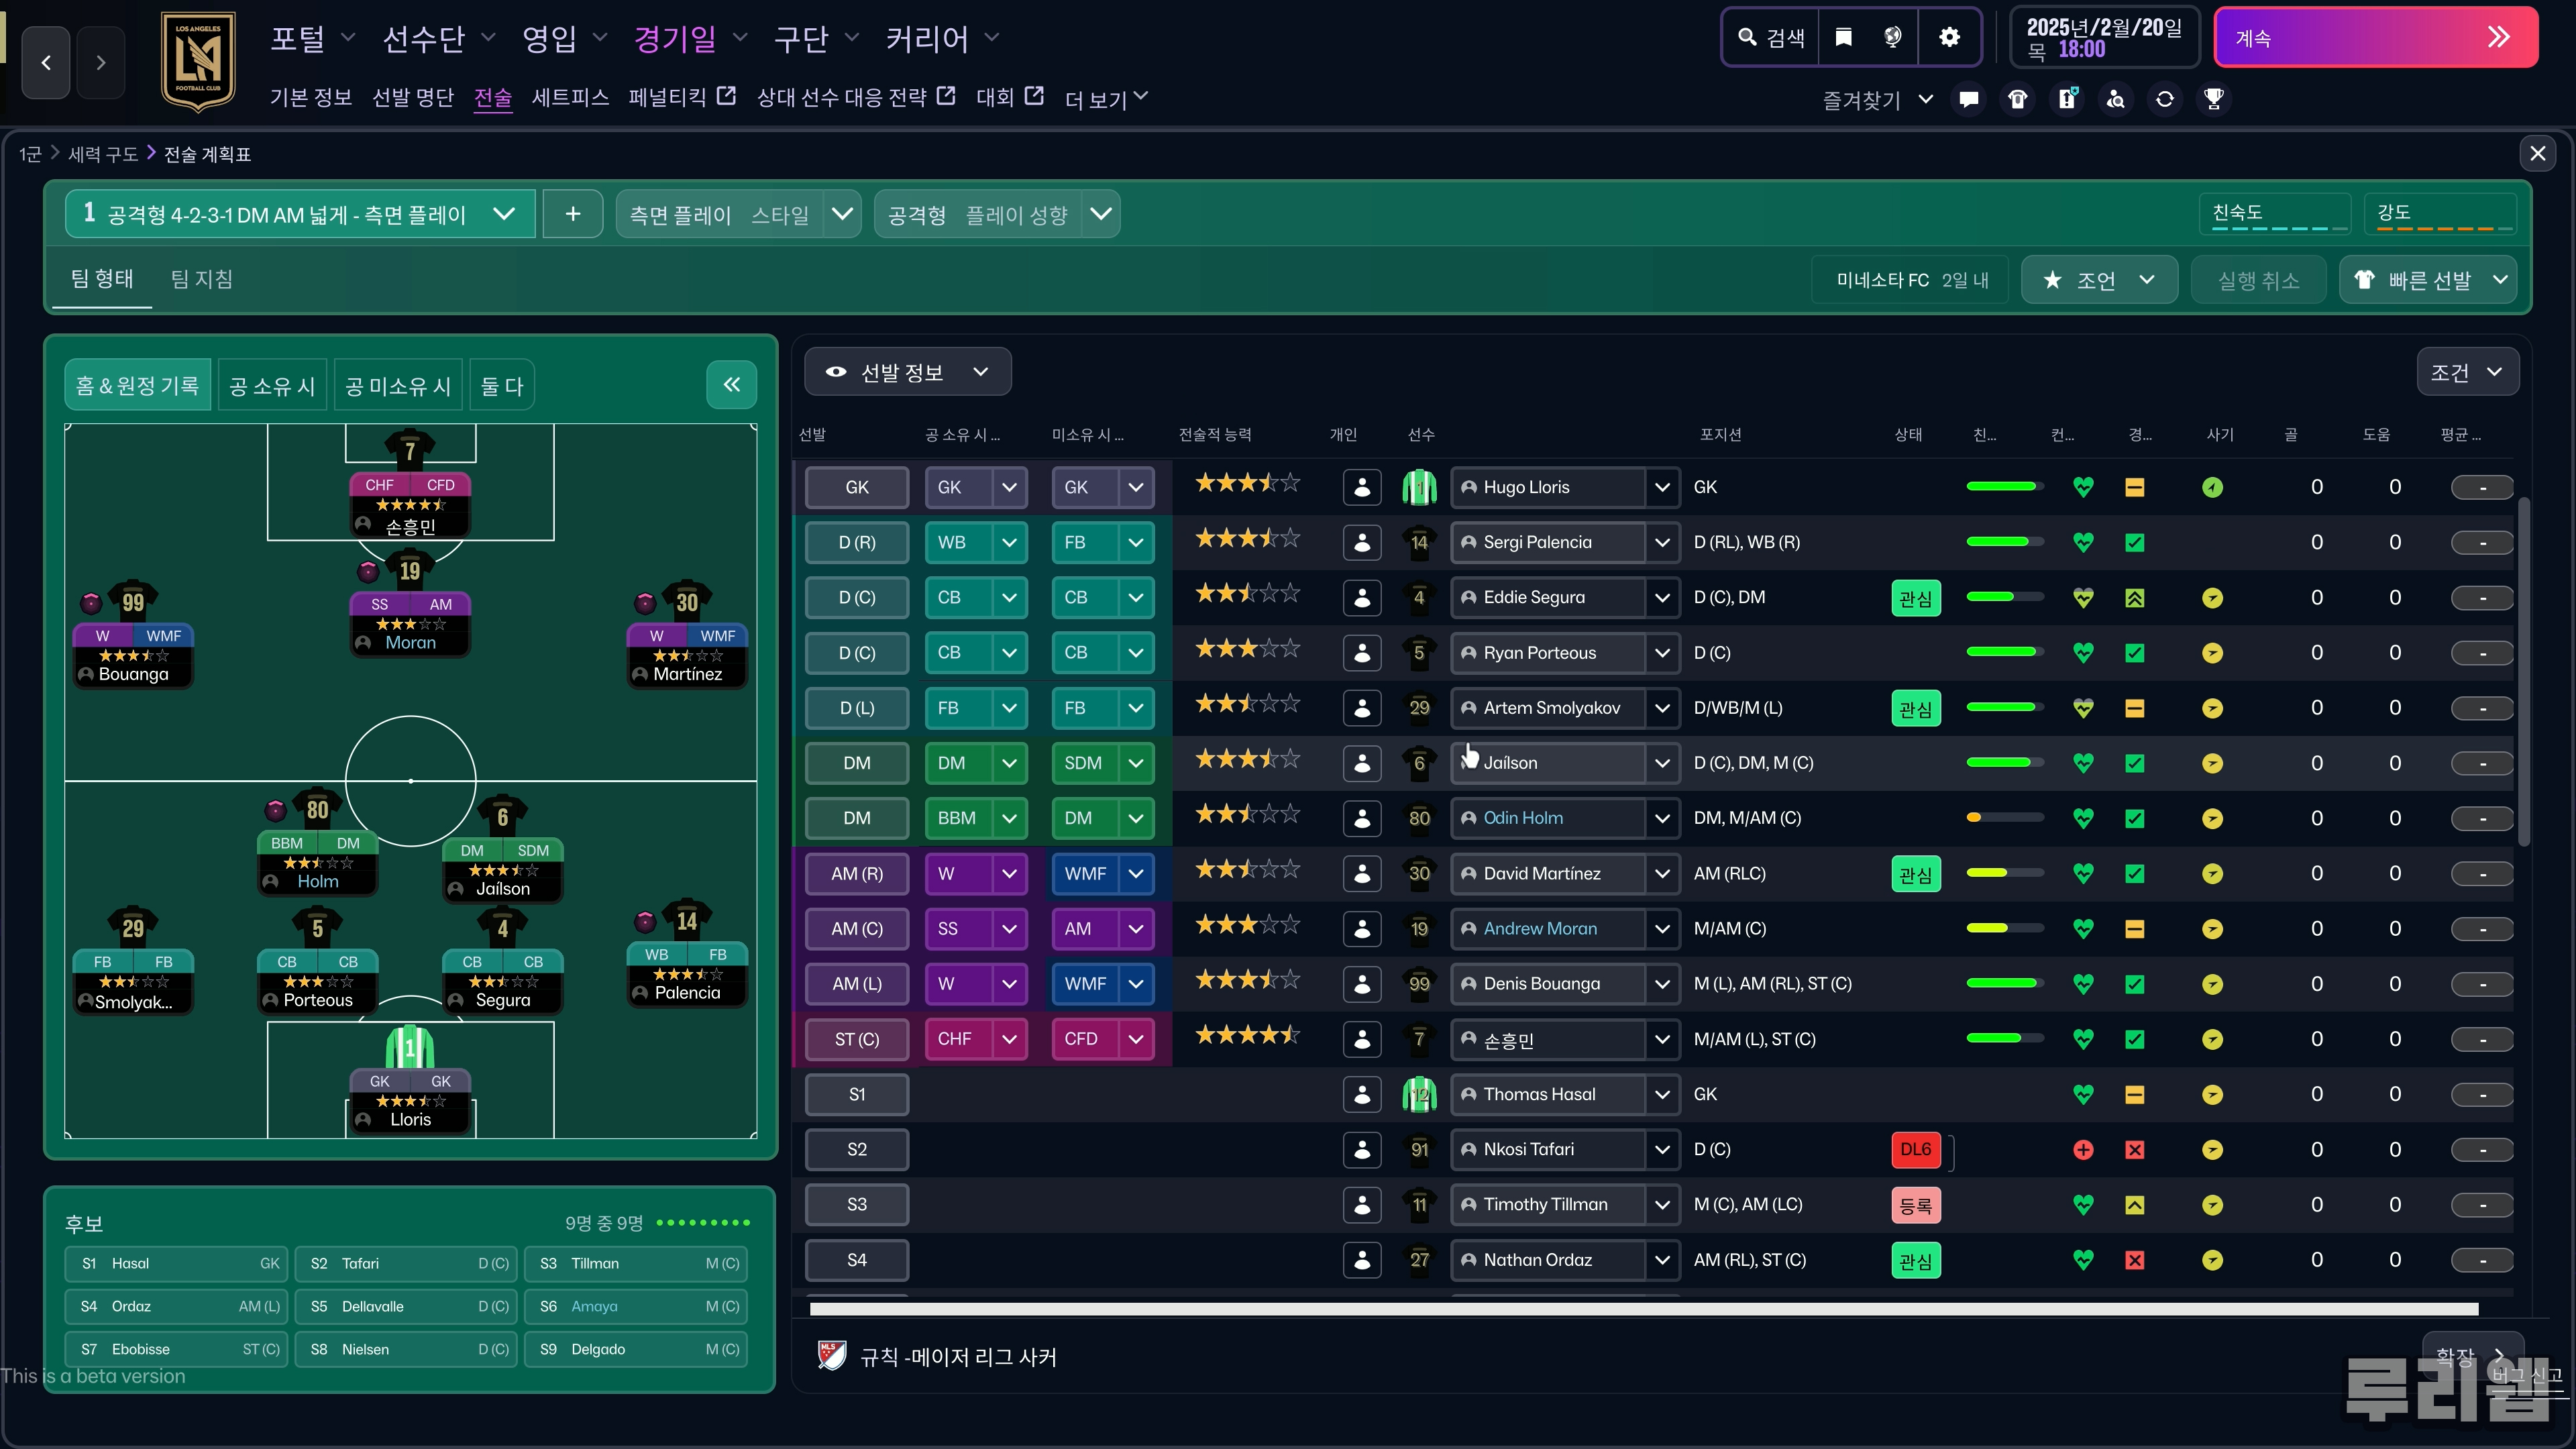2576x1449 pixels.
Task: Open the Jailson player selection dropdown arrow
Action: [x=1661, y=763]
